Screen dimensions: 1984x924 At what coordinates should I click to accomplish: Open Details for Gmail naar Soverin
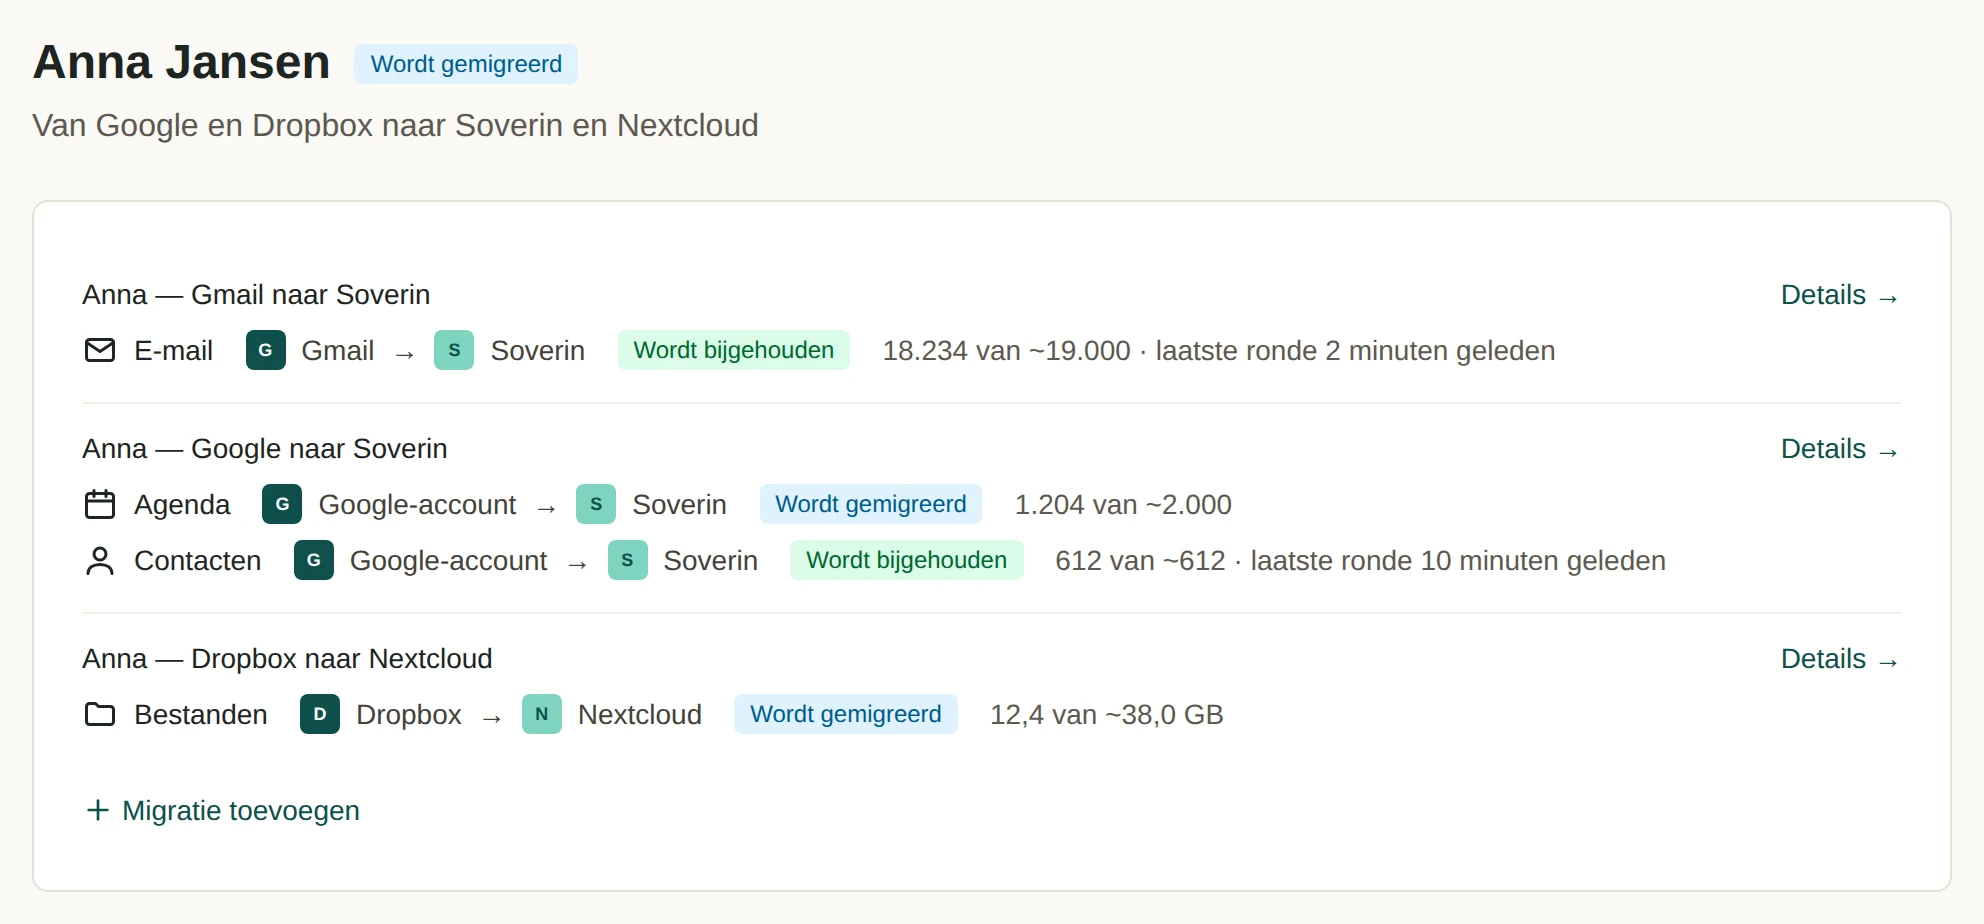[1840, 295]
